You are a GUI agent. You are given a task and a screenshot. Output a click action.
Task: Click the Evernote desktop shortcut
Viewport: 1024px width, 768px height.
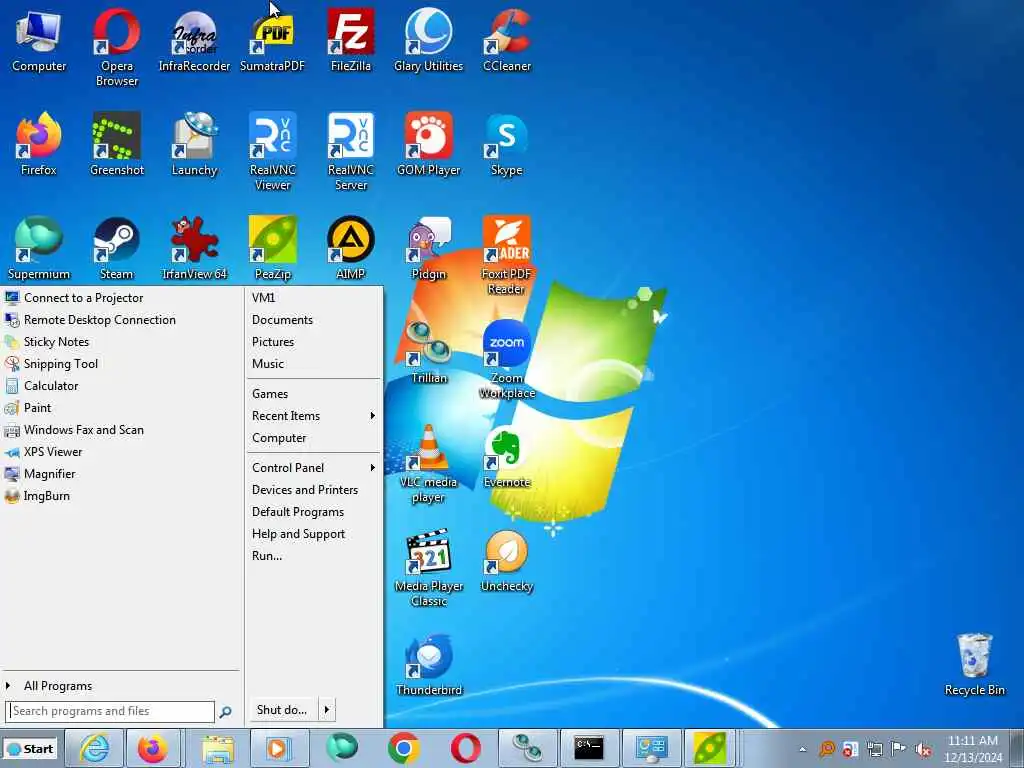[x=507, y=457]
